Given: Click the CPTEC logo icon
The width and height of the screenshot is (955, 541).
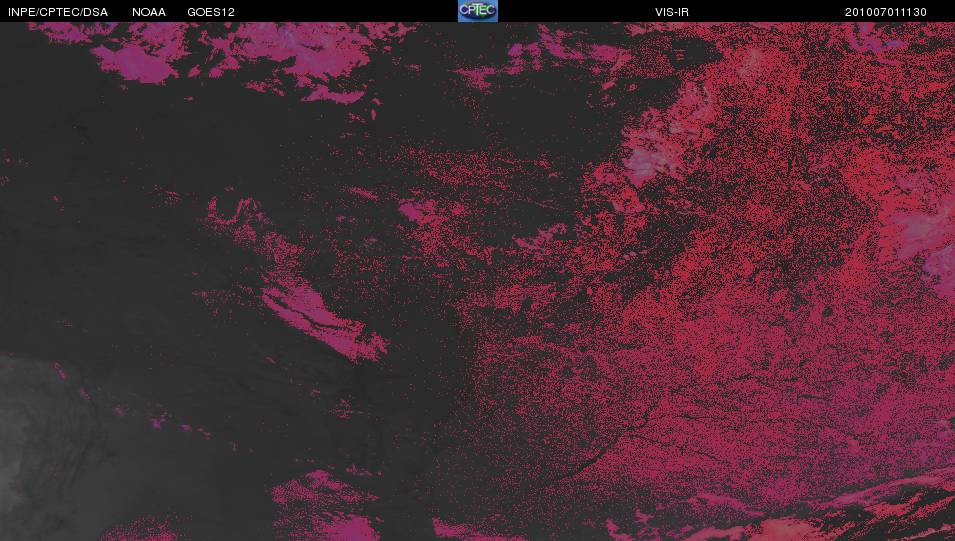Looking at the screenshot, I should coord(478,11).
